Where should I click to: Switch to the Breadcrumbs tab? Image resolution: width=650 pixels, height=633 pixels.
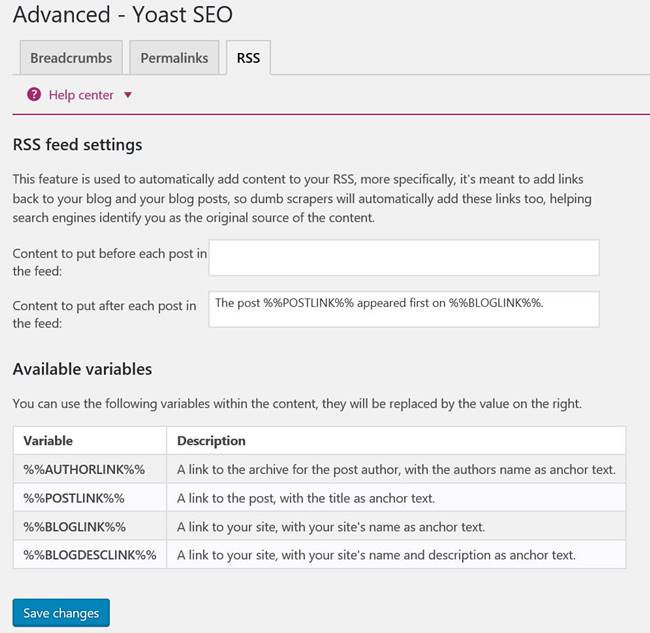[71, 58]
